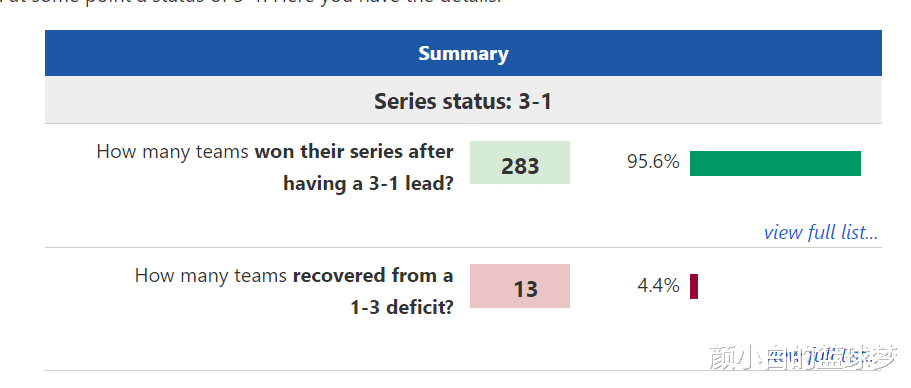Select the 'Series status: 3-1' heading row
Screen dimensions: 911x388
pos(463,100)
